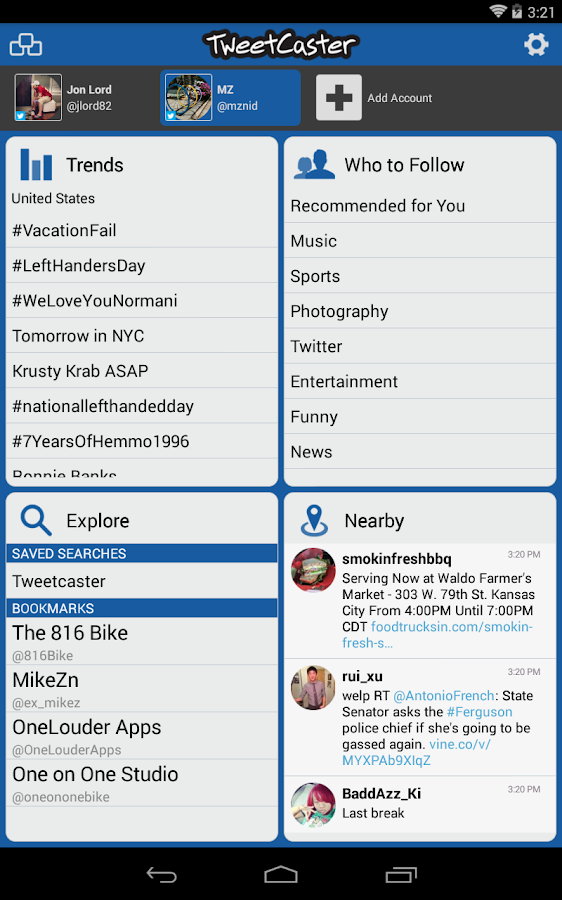Screen dimensions: 562x900
Task: Tap the #Ferguson hashtag link
Action: 479,712
